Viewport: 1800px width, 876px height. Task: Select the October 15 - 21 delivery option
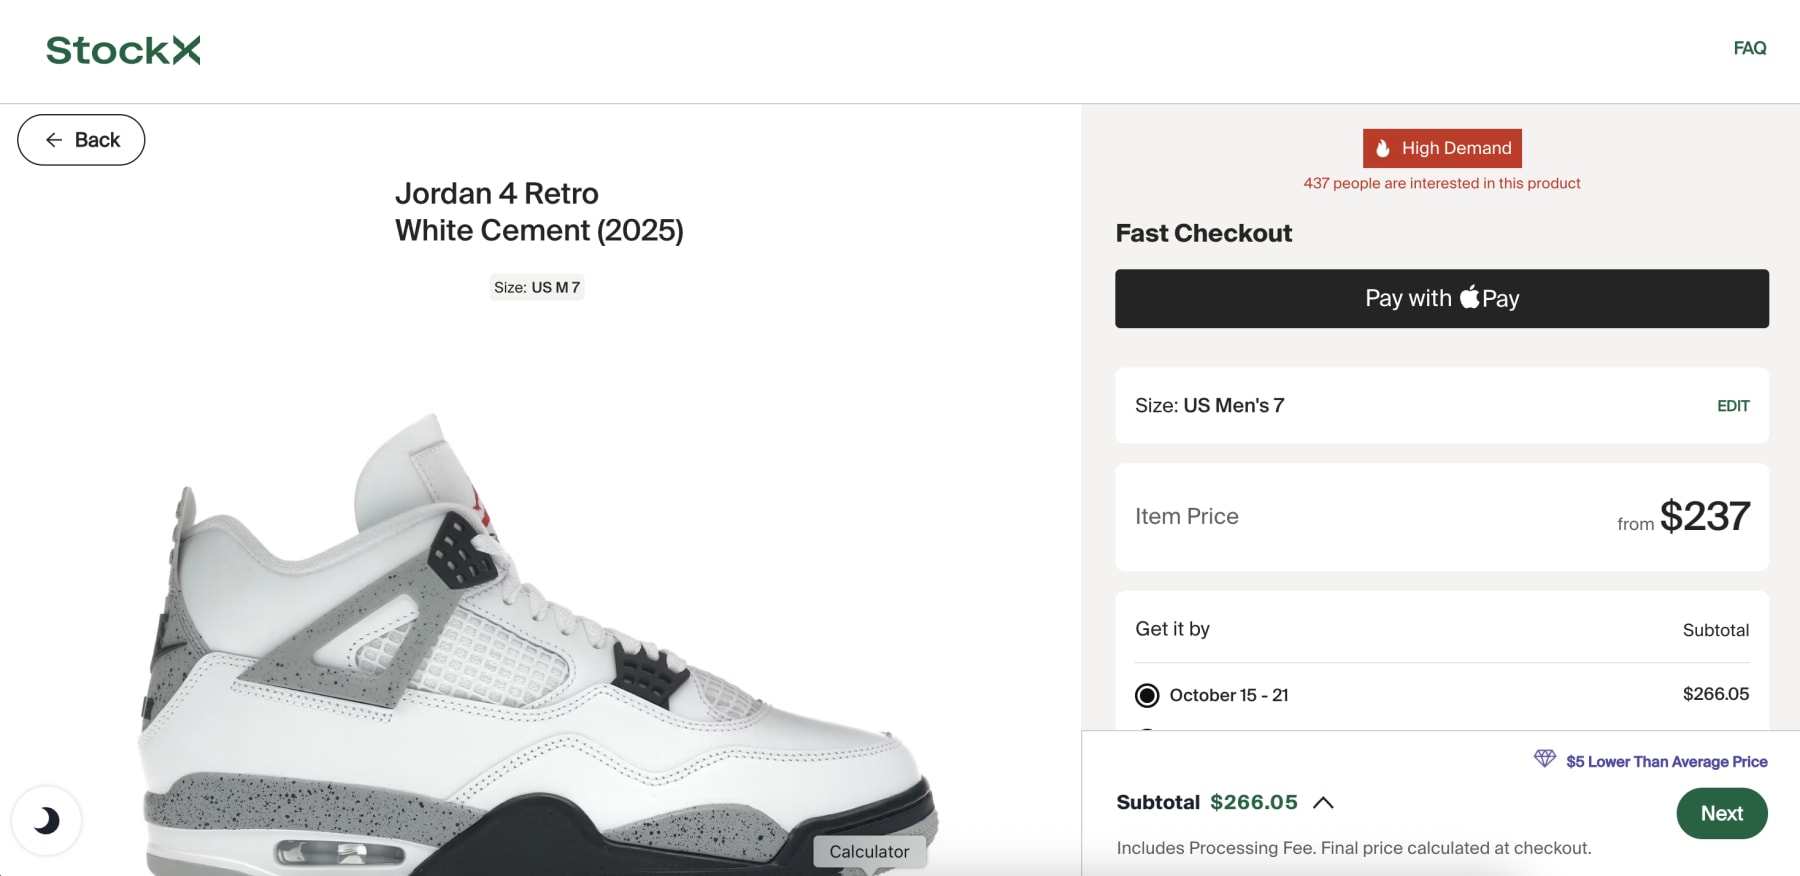(x=1148, y=694)
